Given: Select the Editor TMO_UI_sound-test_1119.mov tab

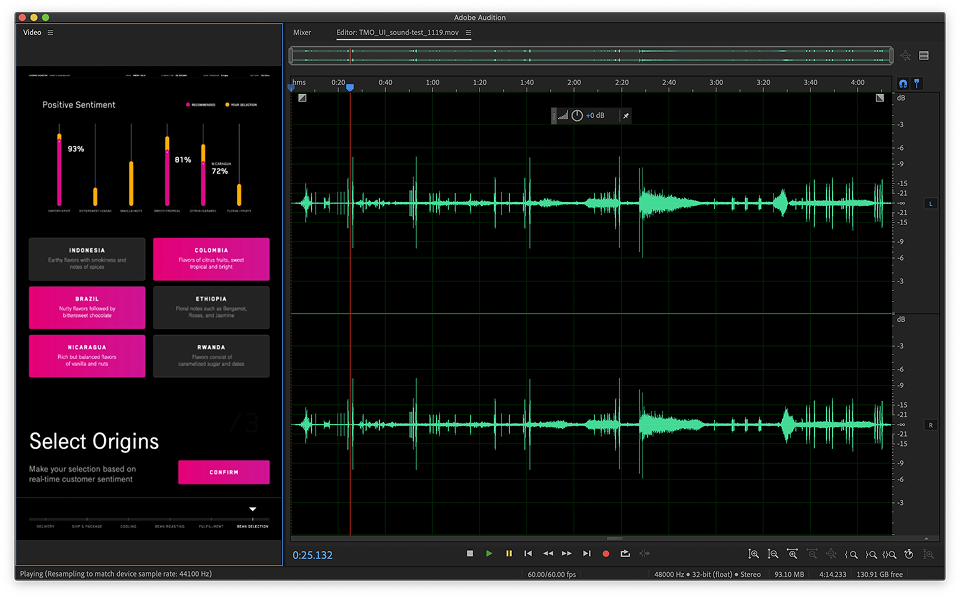Looking at the screenshot, I should [397, 33].
